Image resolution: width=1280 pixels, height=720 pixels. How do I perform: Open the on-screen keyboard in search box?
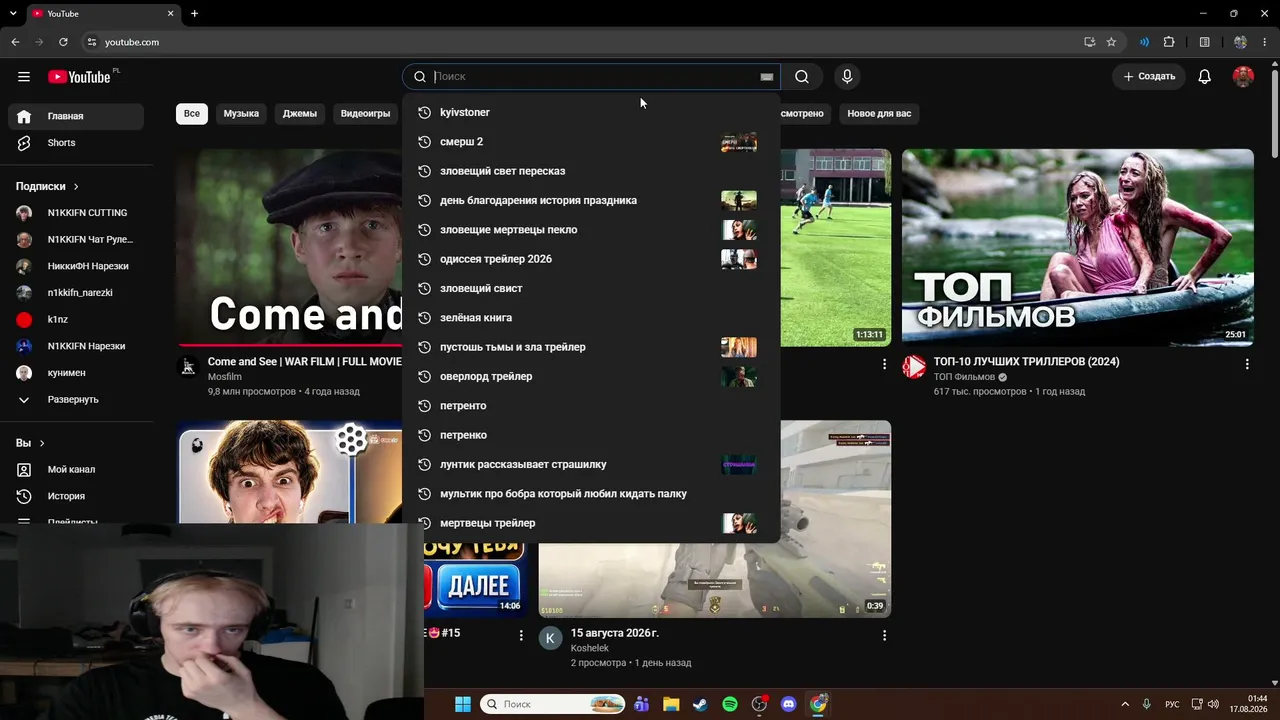(767, 77)
